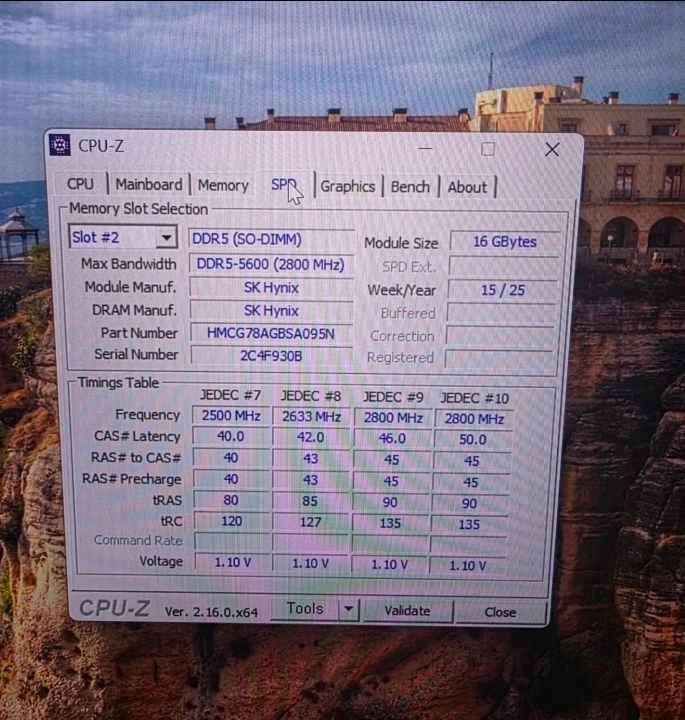Click JEDEC #9 tRAS value 90
The width and height of the screenshot is (685, 720).
[x=390, y=502]
